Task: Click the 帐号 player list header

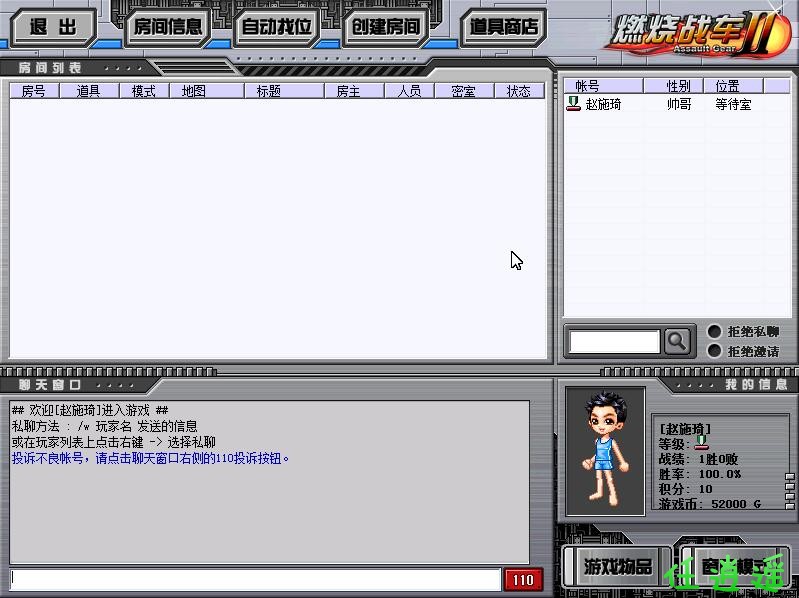Action: click(603, 86)
